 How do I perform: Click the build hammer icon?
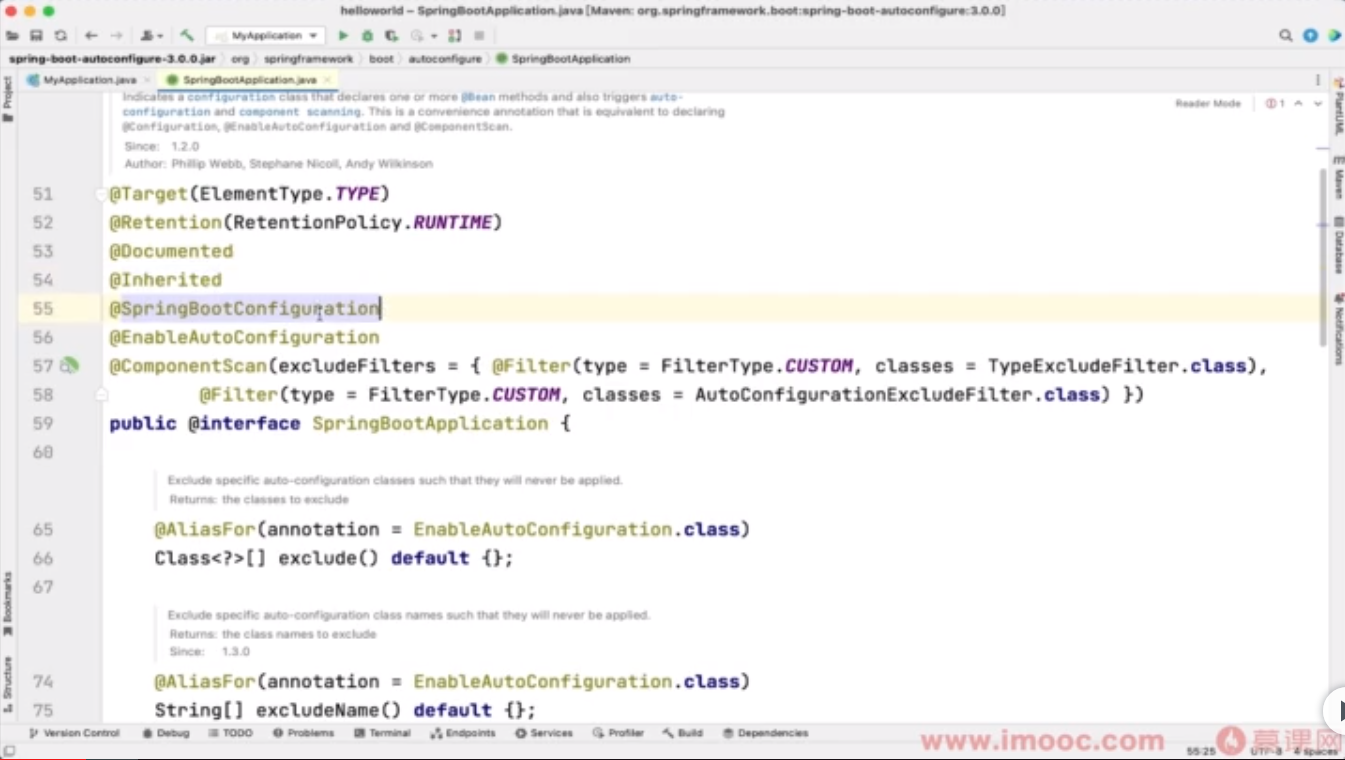pyautogui.click(x=186, y=35)
